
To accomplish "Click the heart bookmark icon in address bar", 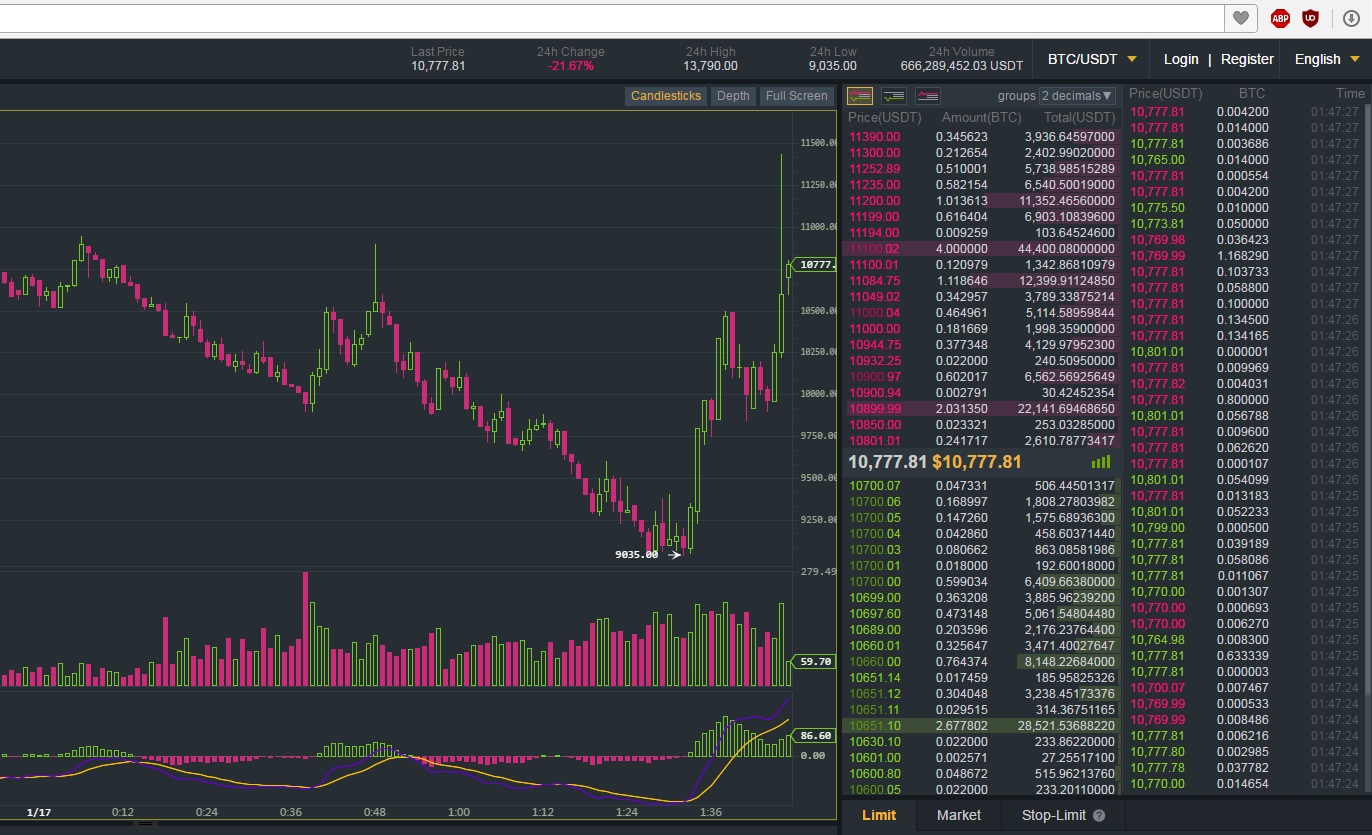I will coord(1241,18).
